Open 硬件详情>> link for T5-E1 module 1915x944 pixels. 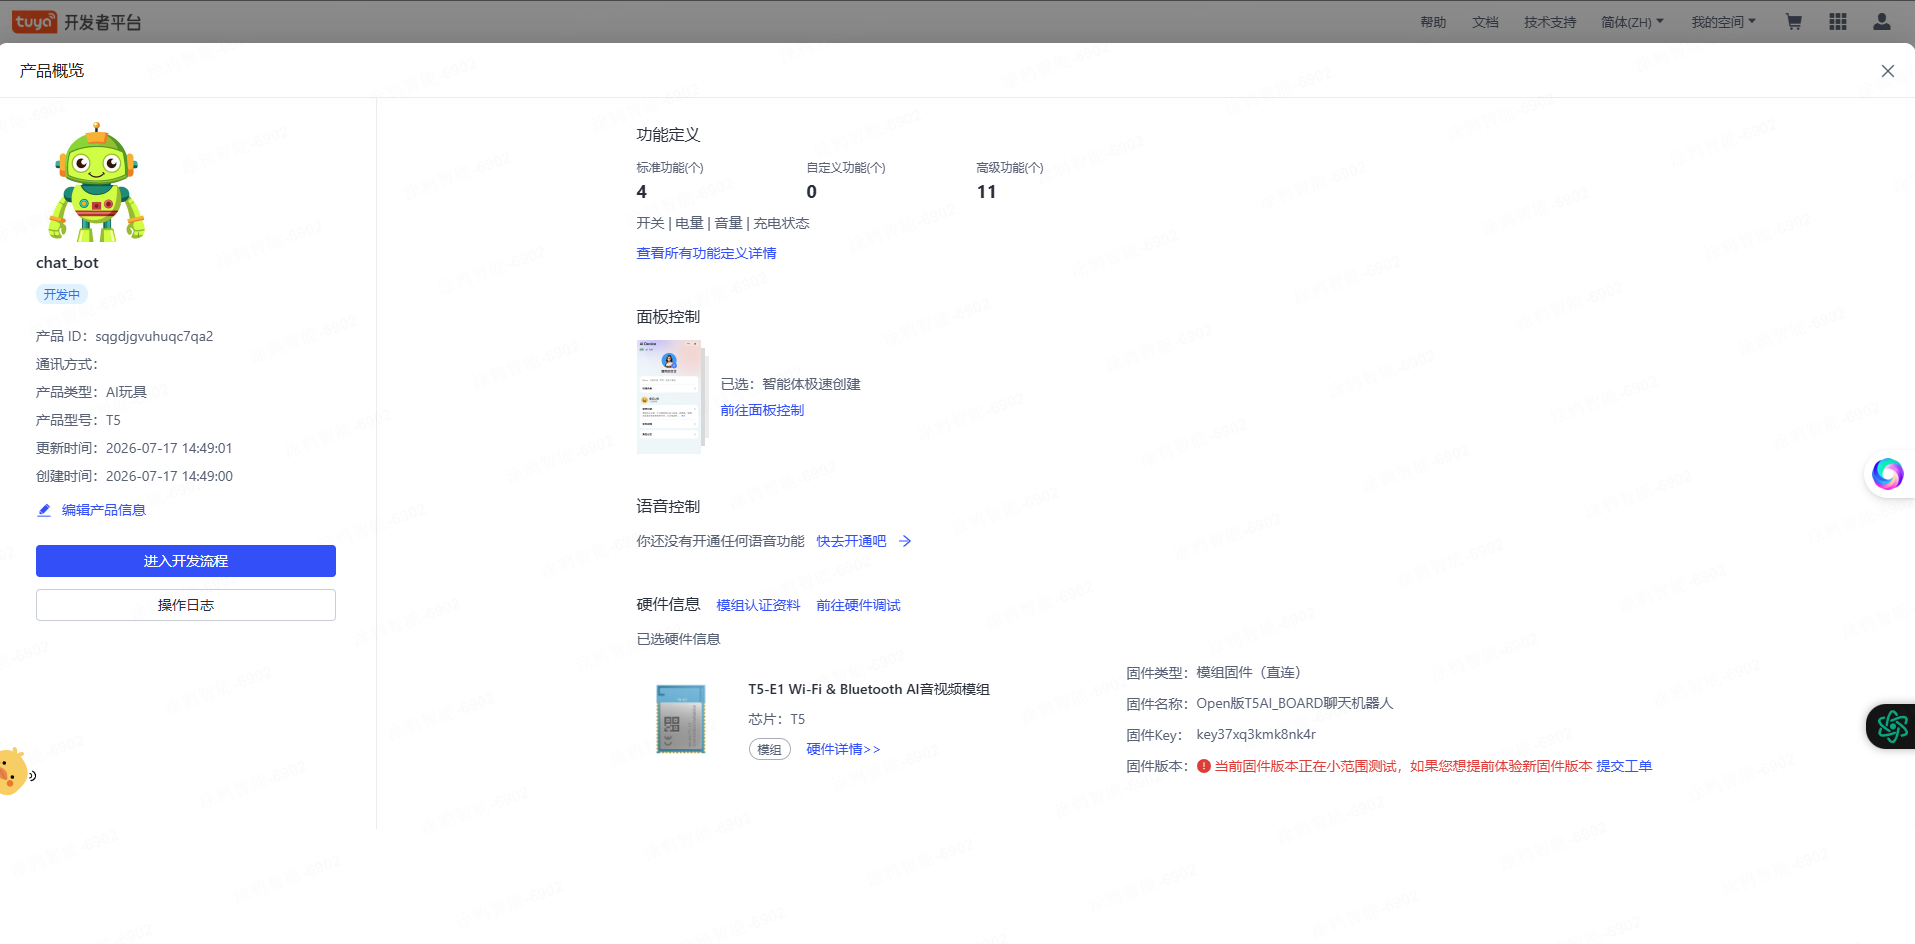(x=843, y=749)
